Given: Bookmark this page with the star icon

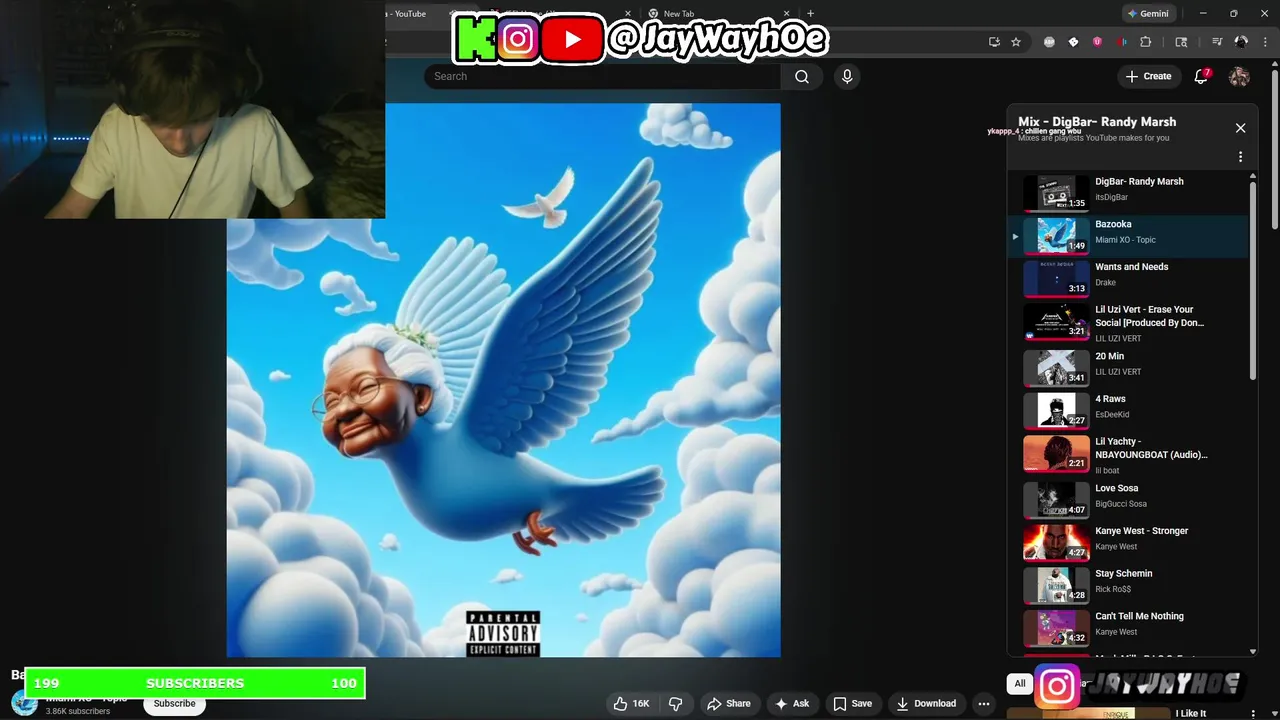Looking at the screenshot, I should (1016, 42).
